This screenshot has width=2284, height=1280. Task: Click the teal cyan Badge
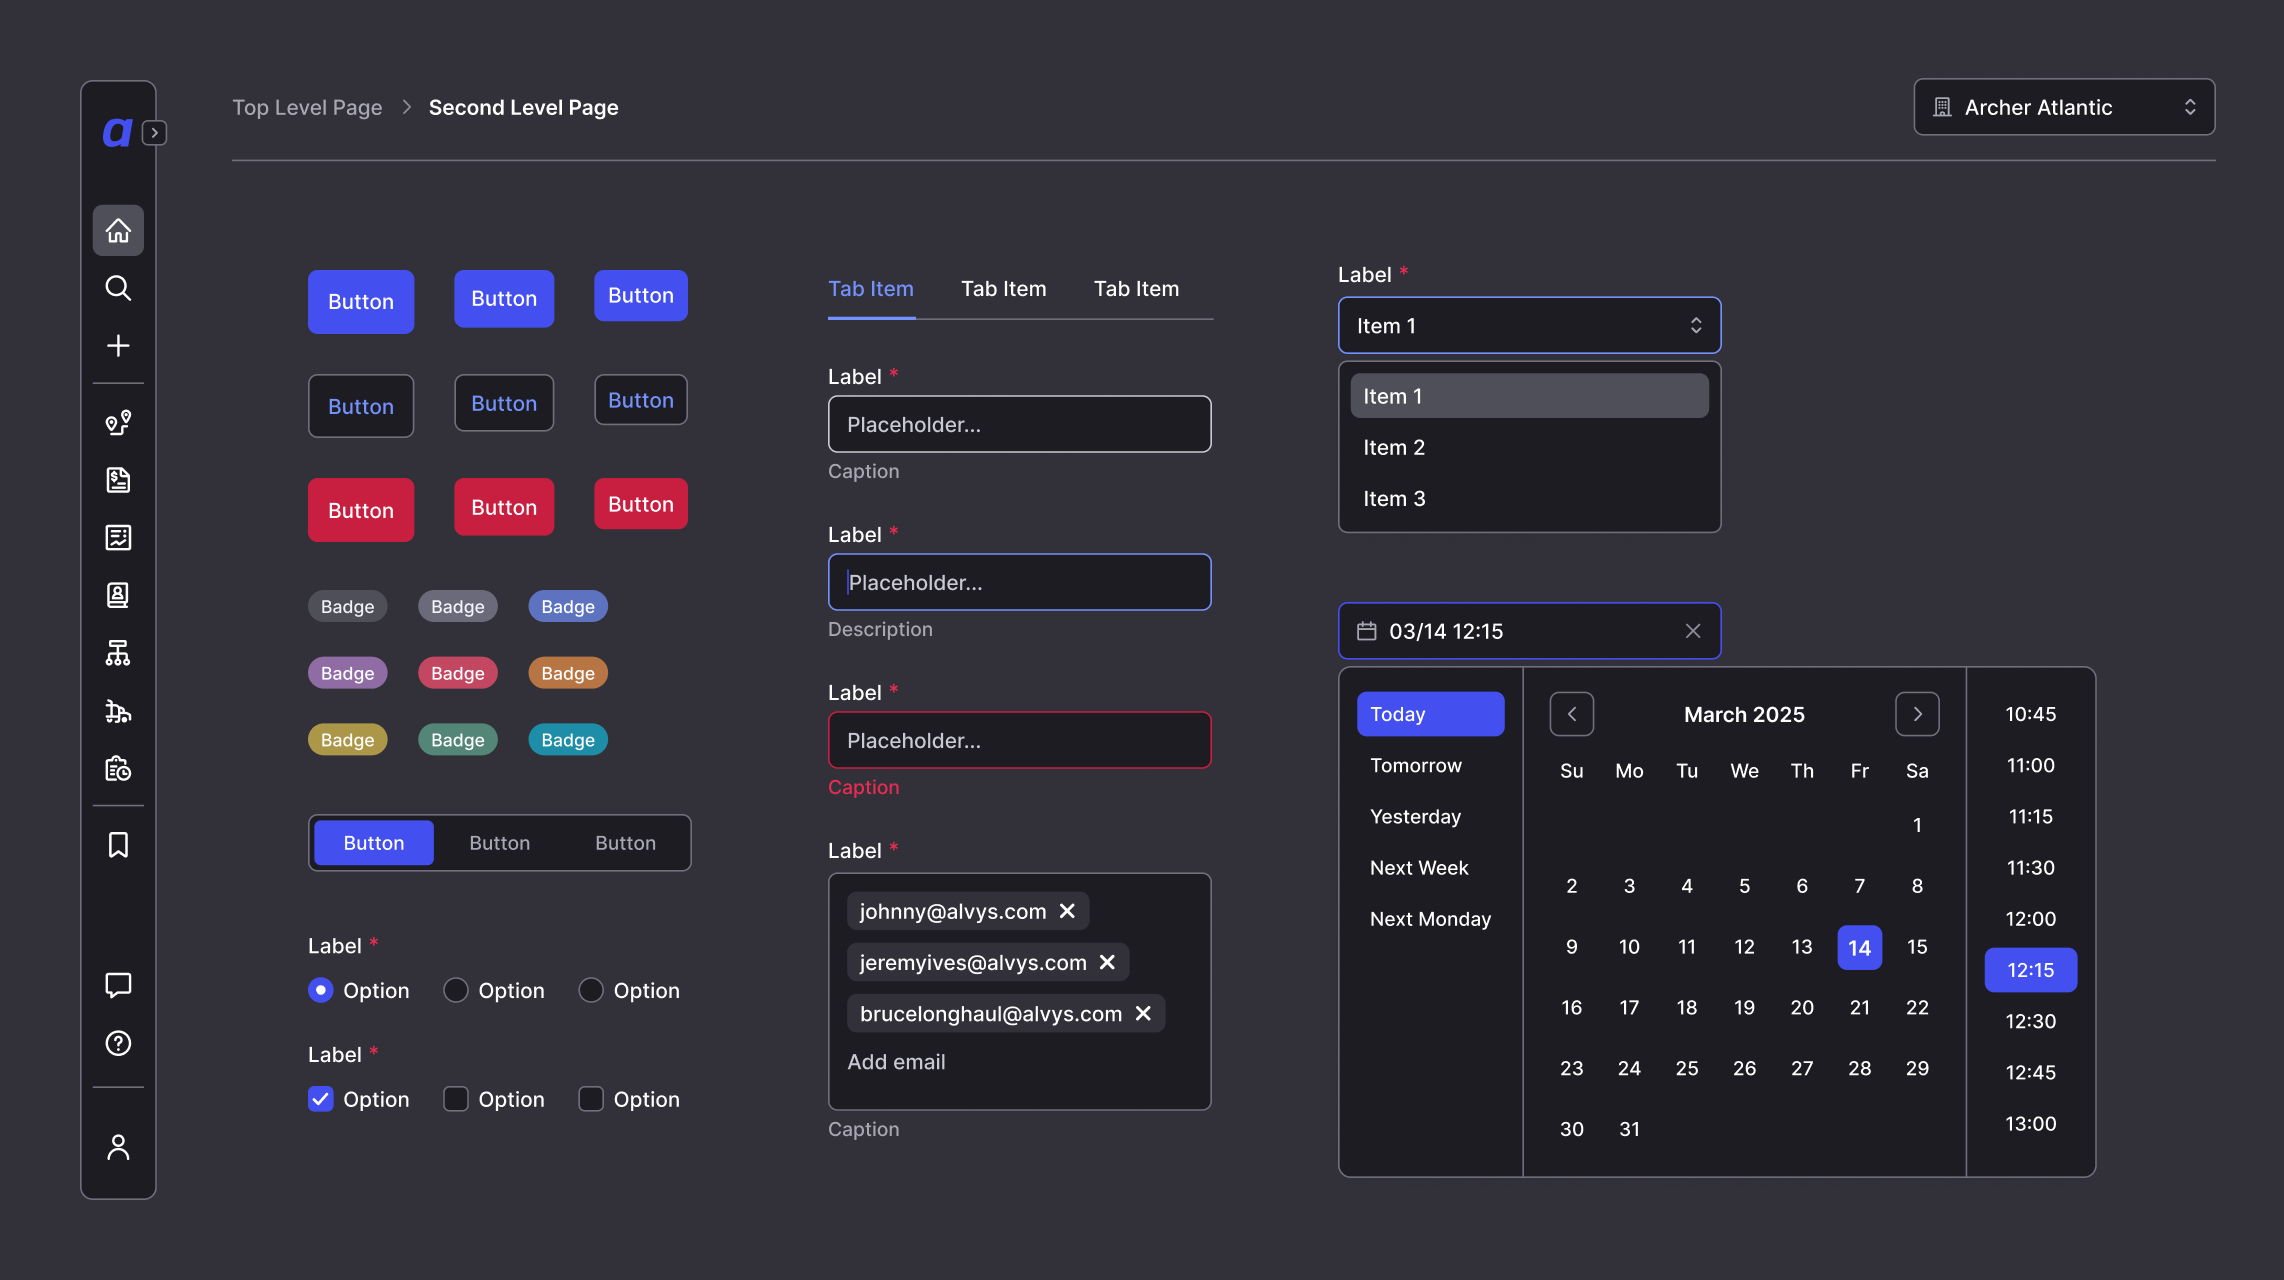(x=568, y=740)
